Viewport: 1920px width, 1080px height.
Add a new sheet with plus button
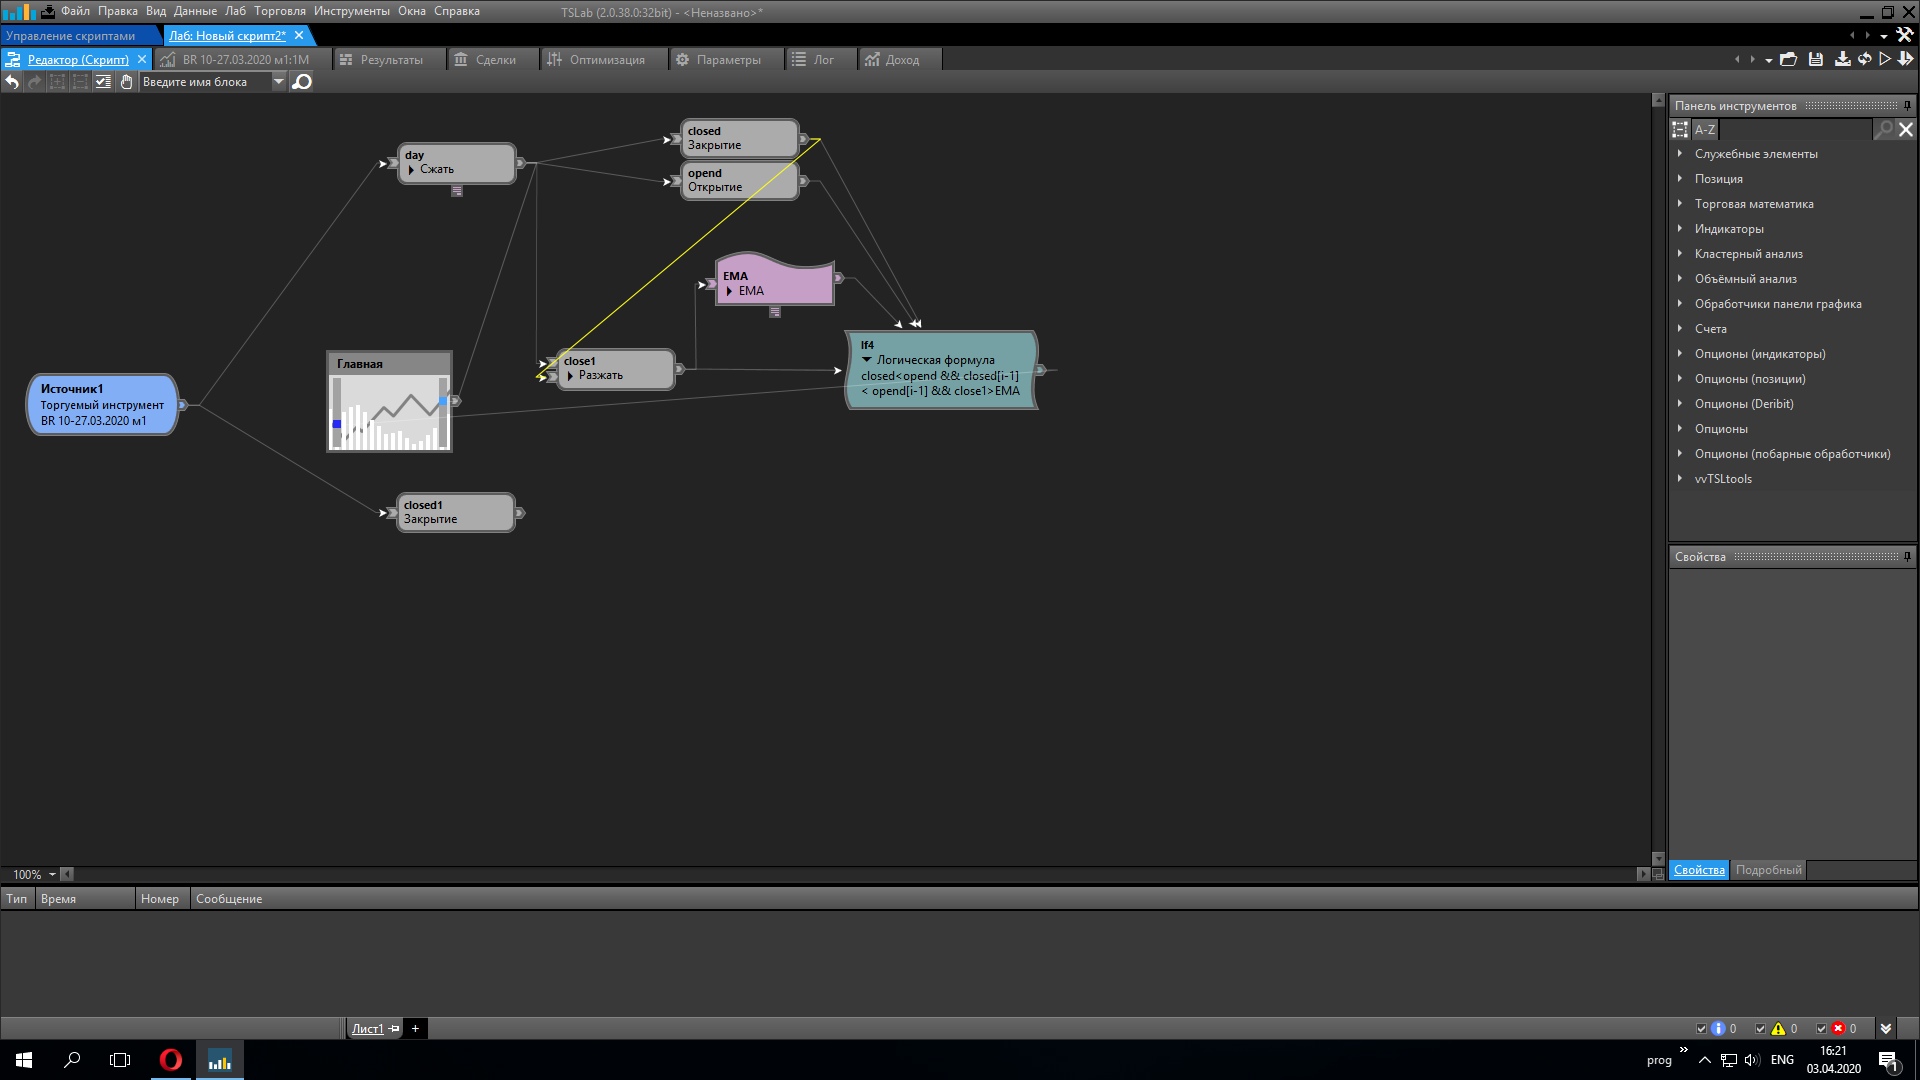point(415,1028)
